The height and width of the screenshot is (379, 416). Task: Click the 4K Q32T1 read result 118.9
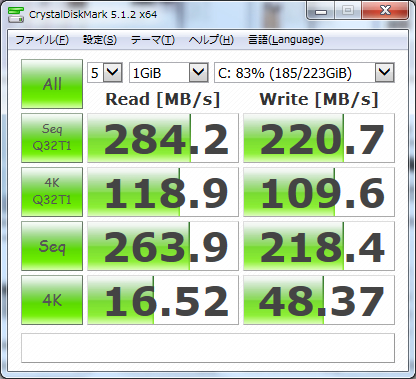(x=163, y=192)
